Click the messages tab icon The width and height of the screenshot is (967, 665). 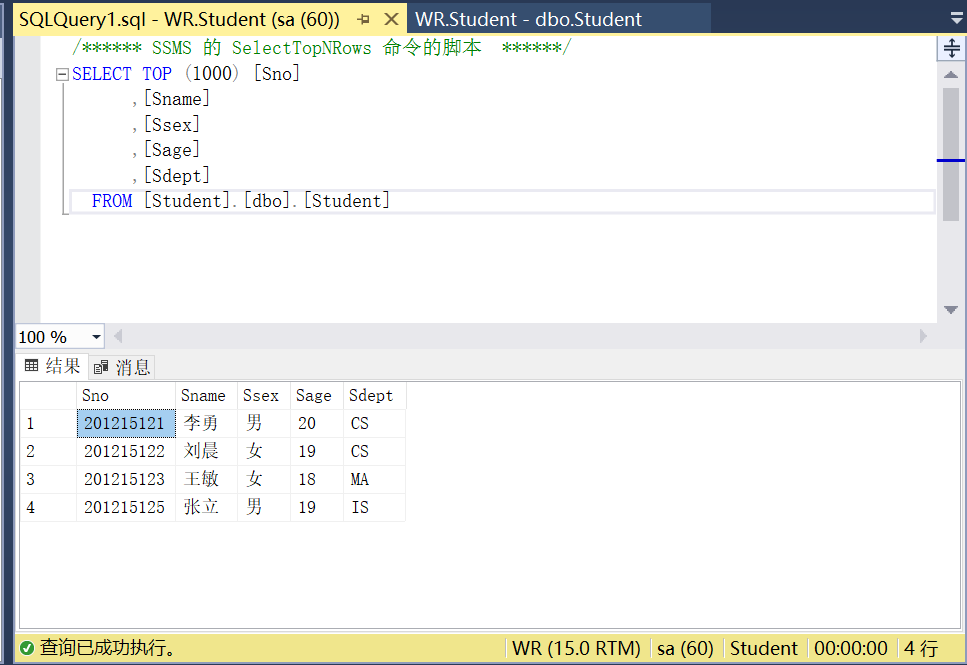coord(101,368)
